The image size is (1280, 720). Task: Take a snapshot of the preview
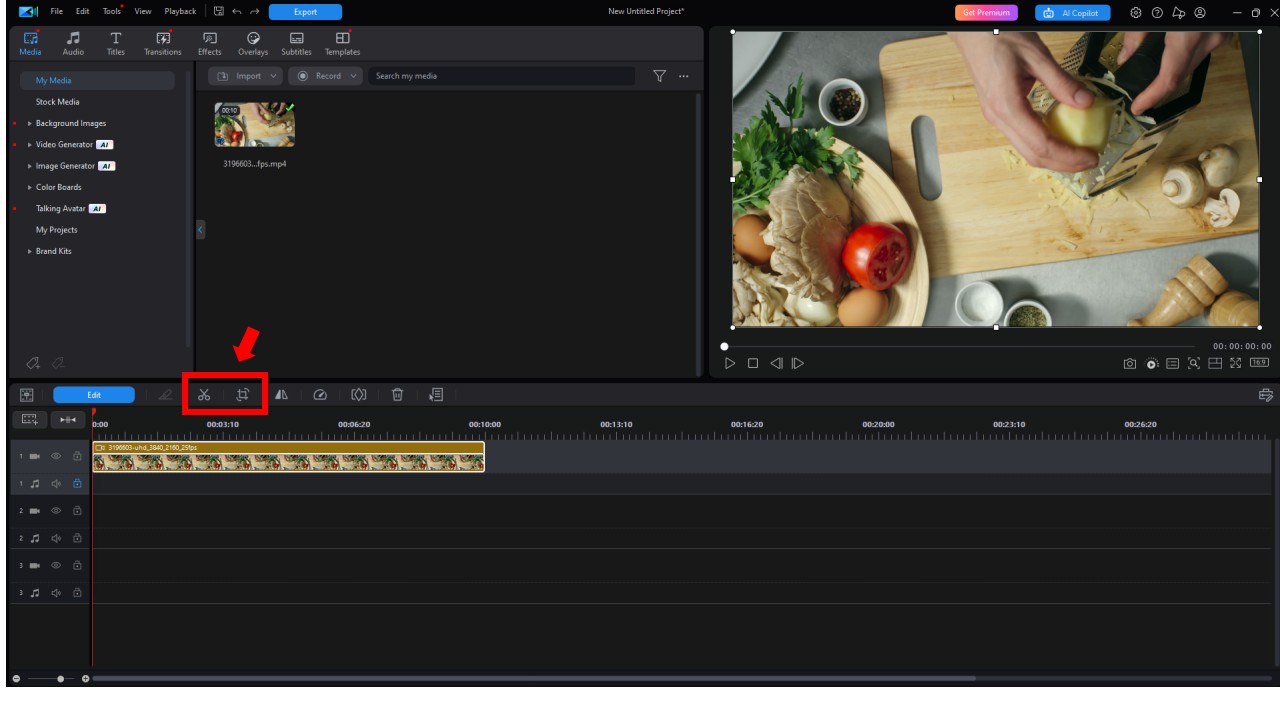pyautogui.click(x=1130, y=363)
